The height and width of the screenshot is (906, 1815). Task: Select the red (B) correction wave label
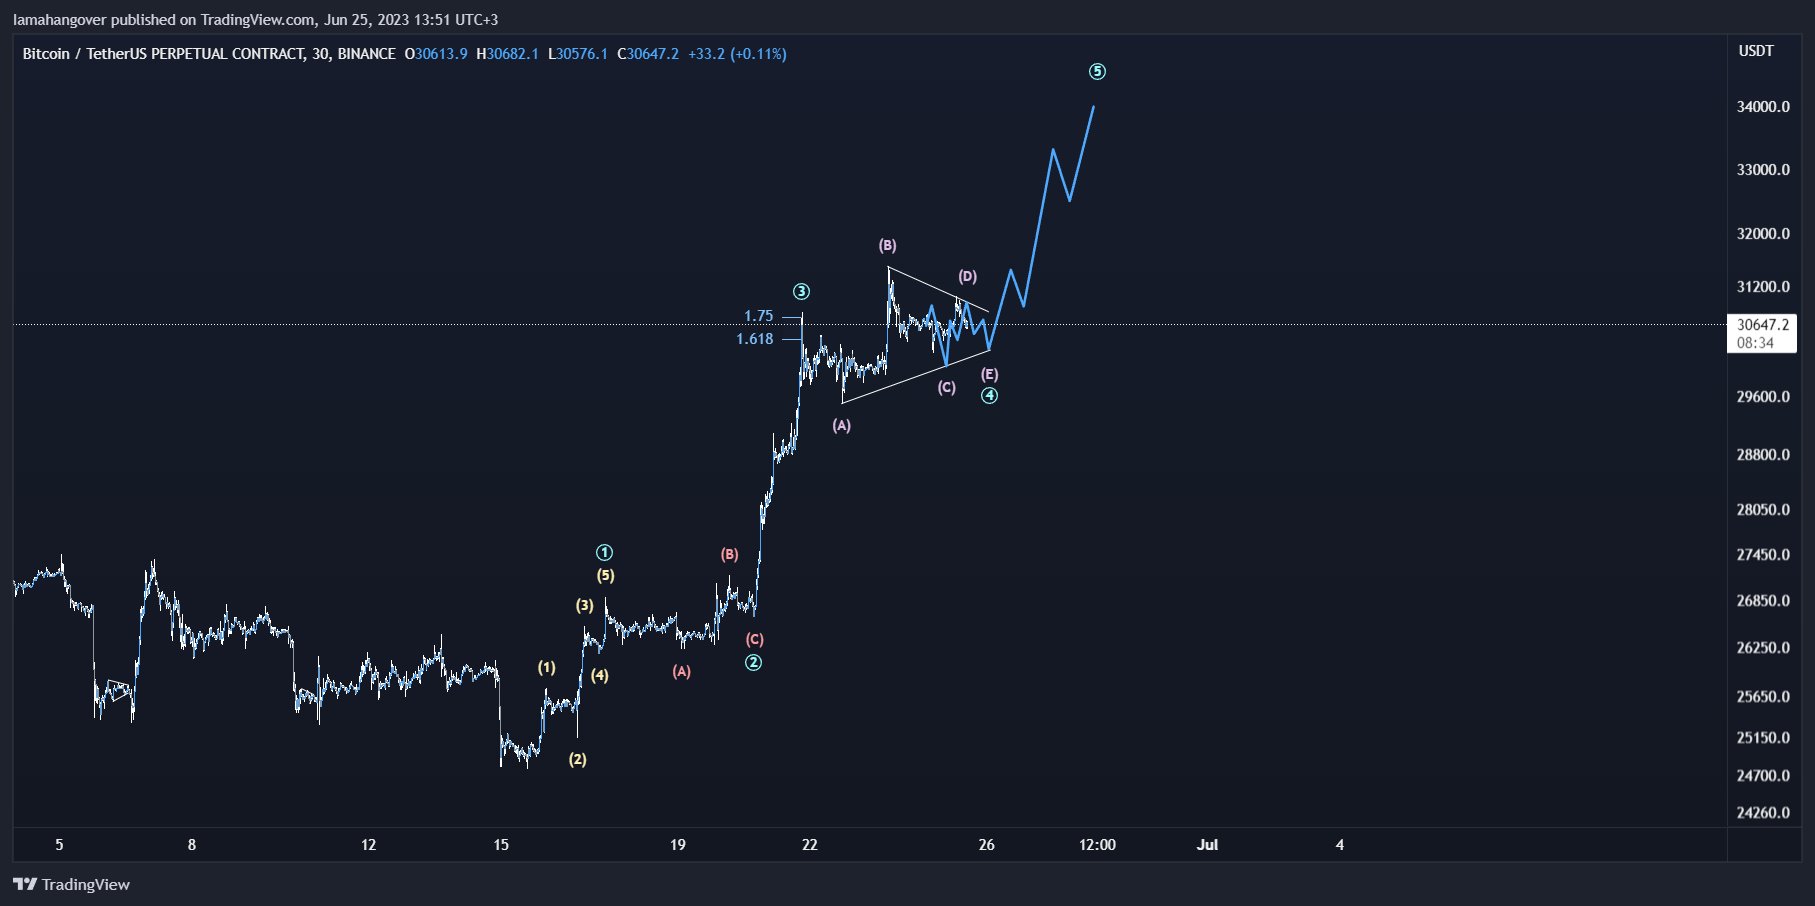tap(730, 555)
